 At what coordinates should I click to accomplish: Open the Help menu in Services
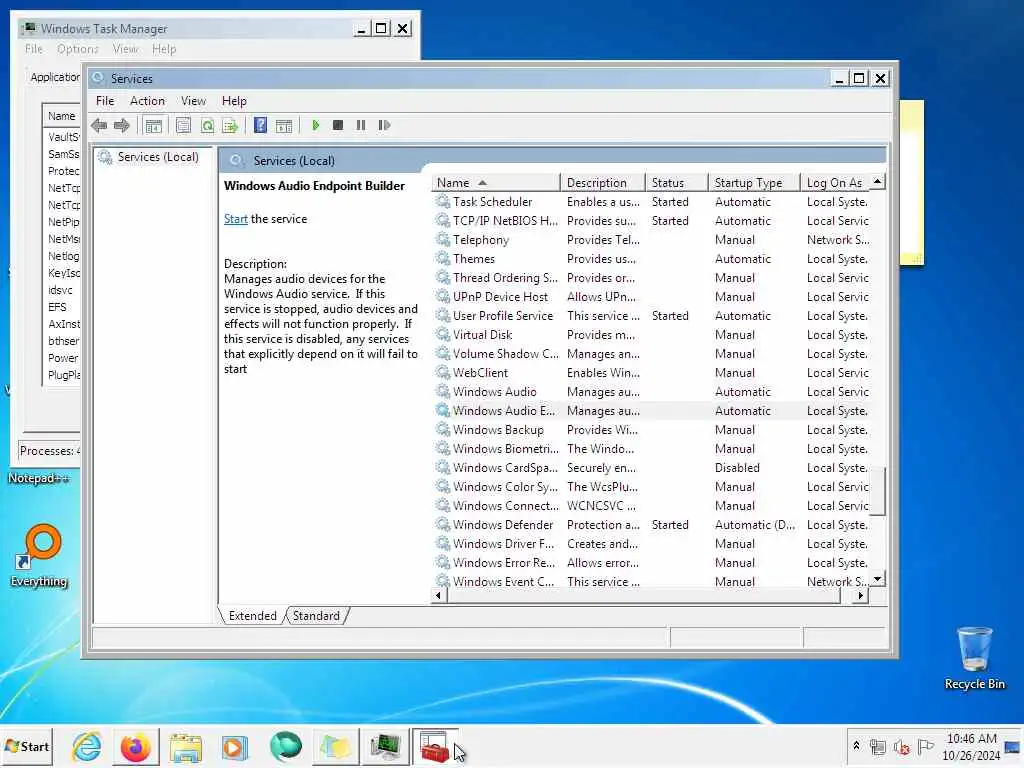234,101
